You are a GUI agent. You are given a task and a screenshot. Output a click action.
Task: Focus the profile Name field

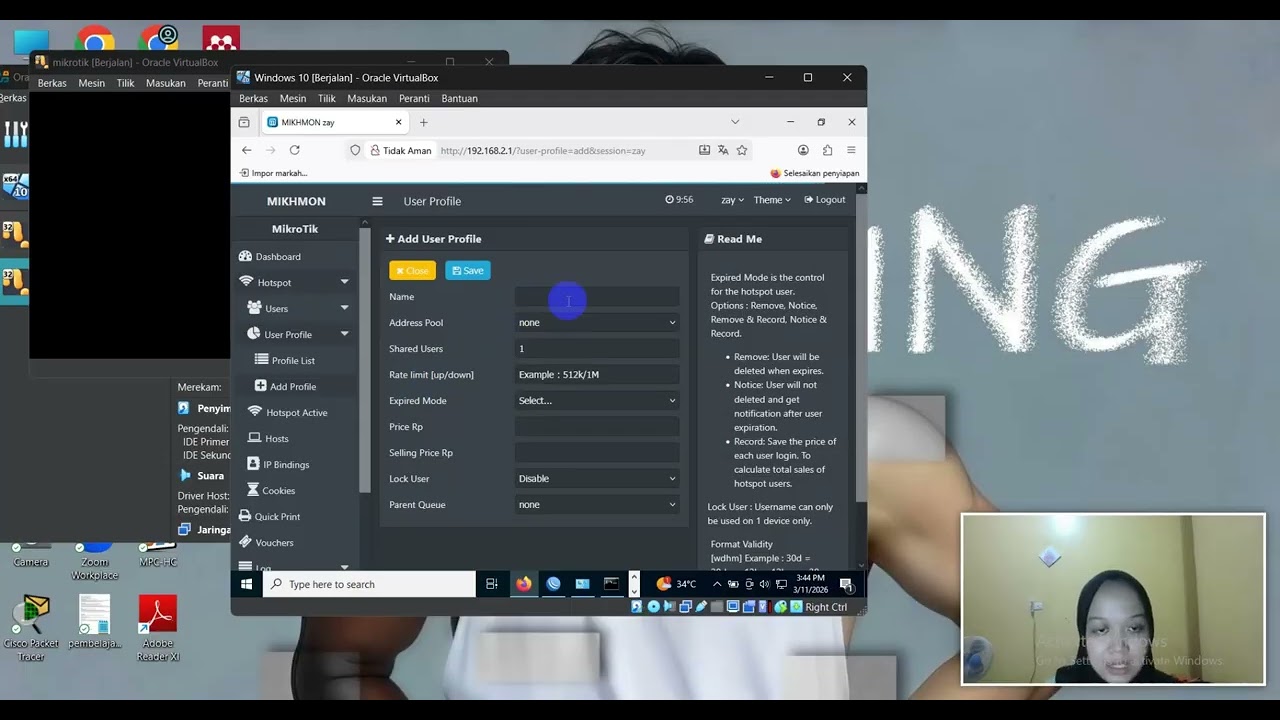coord(597,297)
